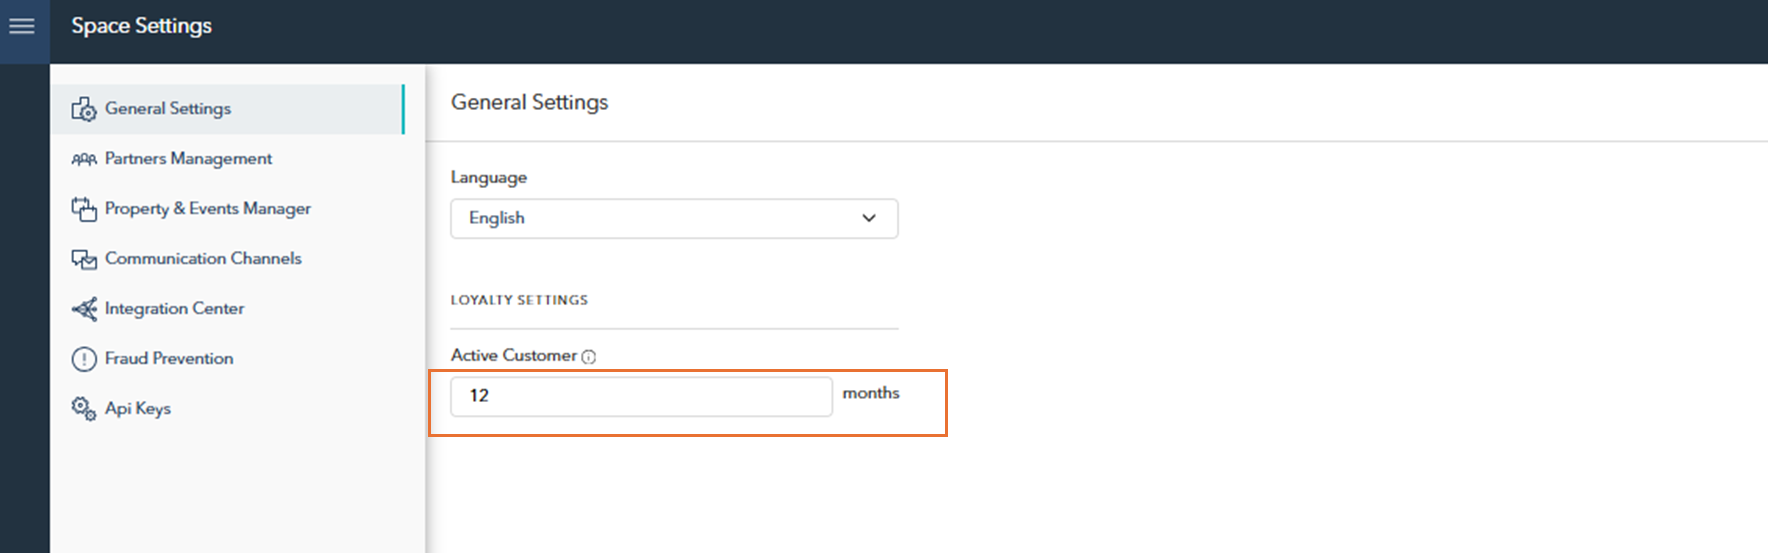Navigate to Integration Center
The width and height of the screenshot is (1768, 553).
click(228, 309)
